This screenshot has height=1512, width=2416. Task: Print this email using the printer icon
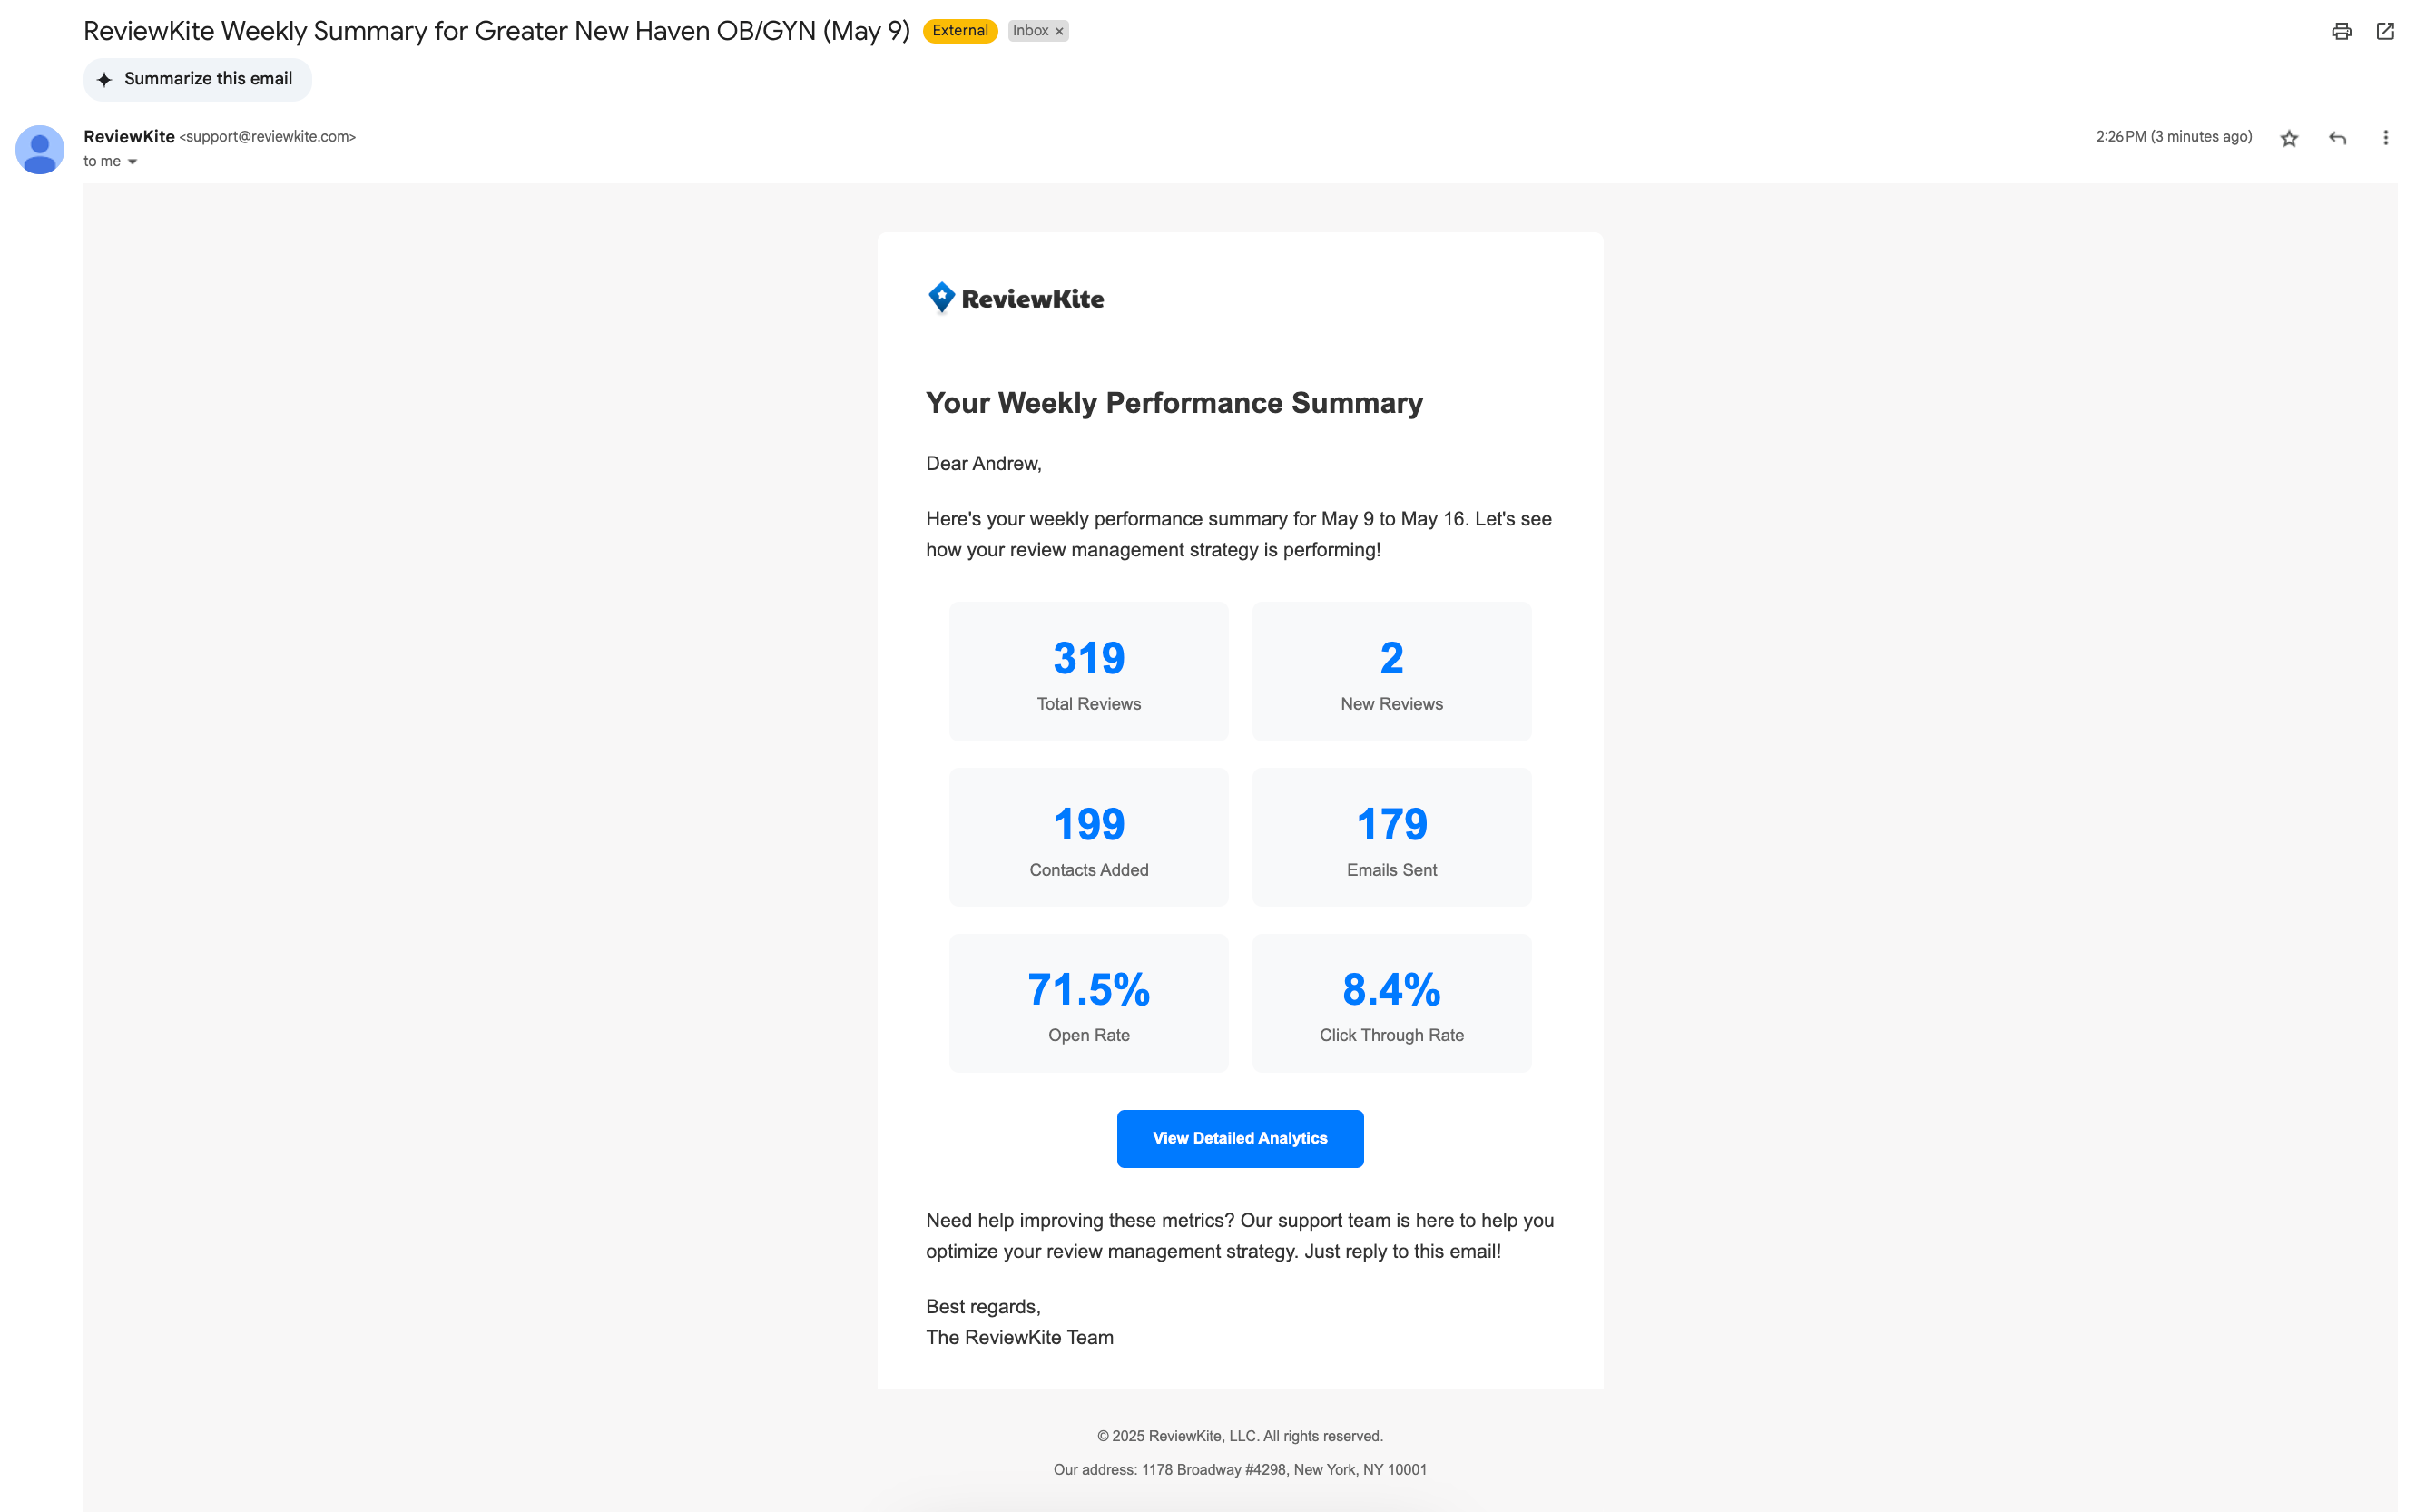2341,31
